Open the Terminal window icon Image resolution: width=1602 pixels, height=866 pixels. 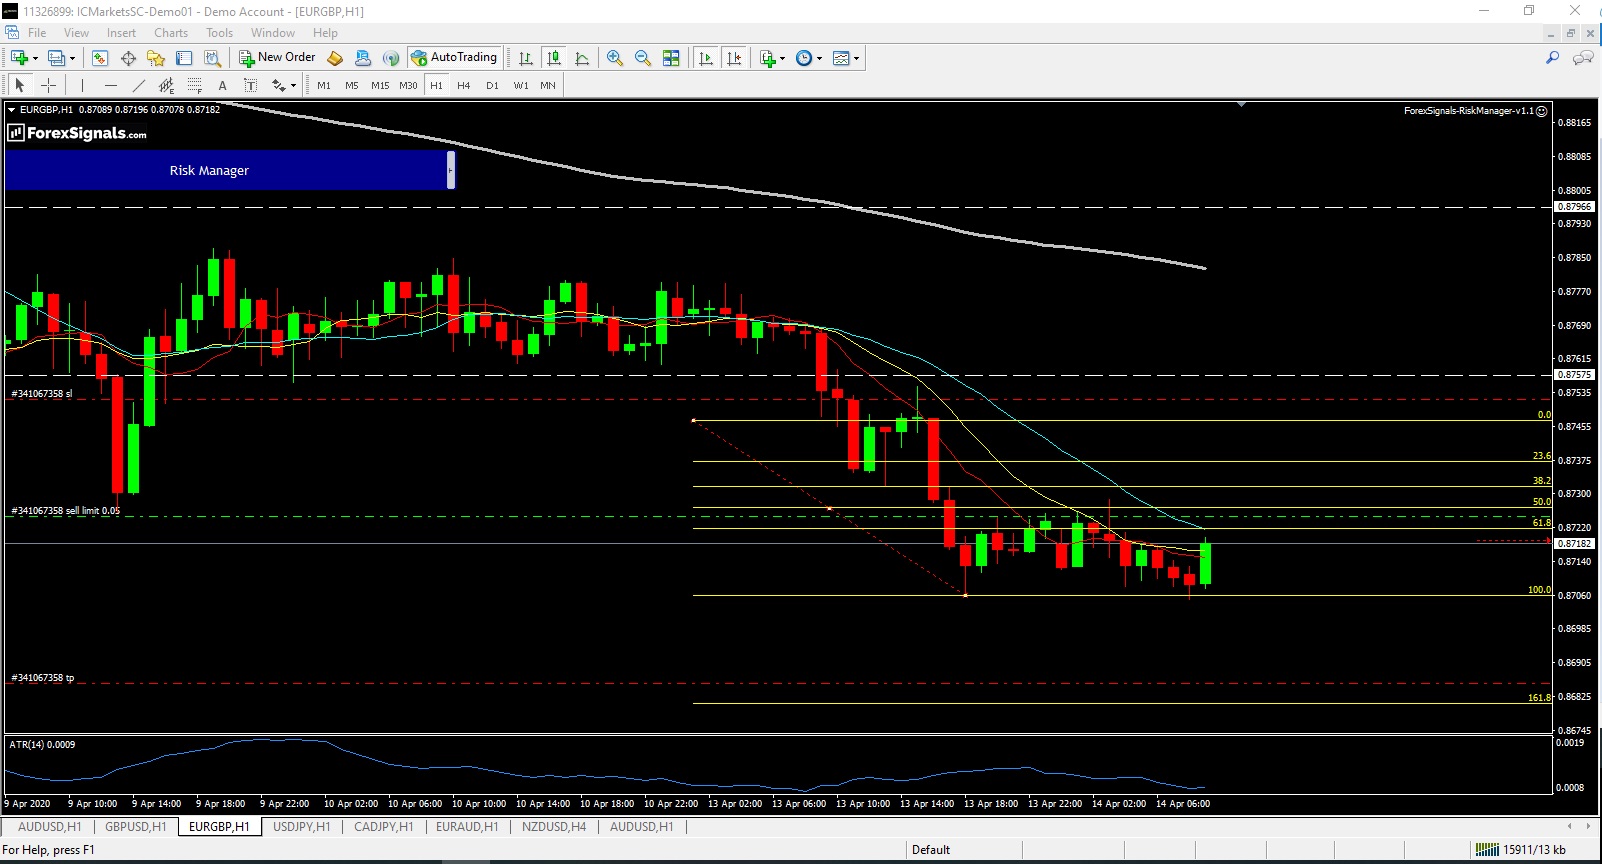pyautogui.click(x=184, y=58)
